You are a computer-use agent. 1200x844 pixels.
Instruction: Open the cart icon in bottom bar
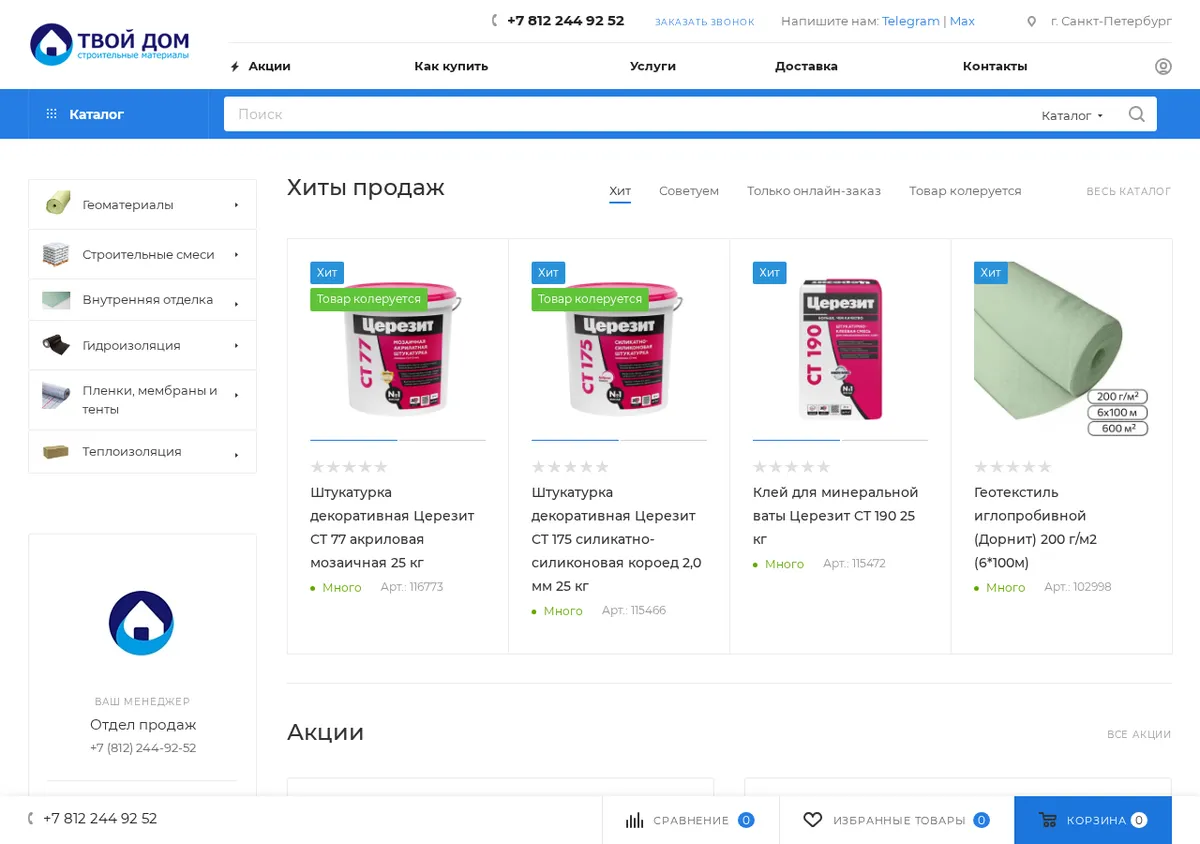click(1048, 820)
